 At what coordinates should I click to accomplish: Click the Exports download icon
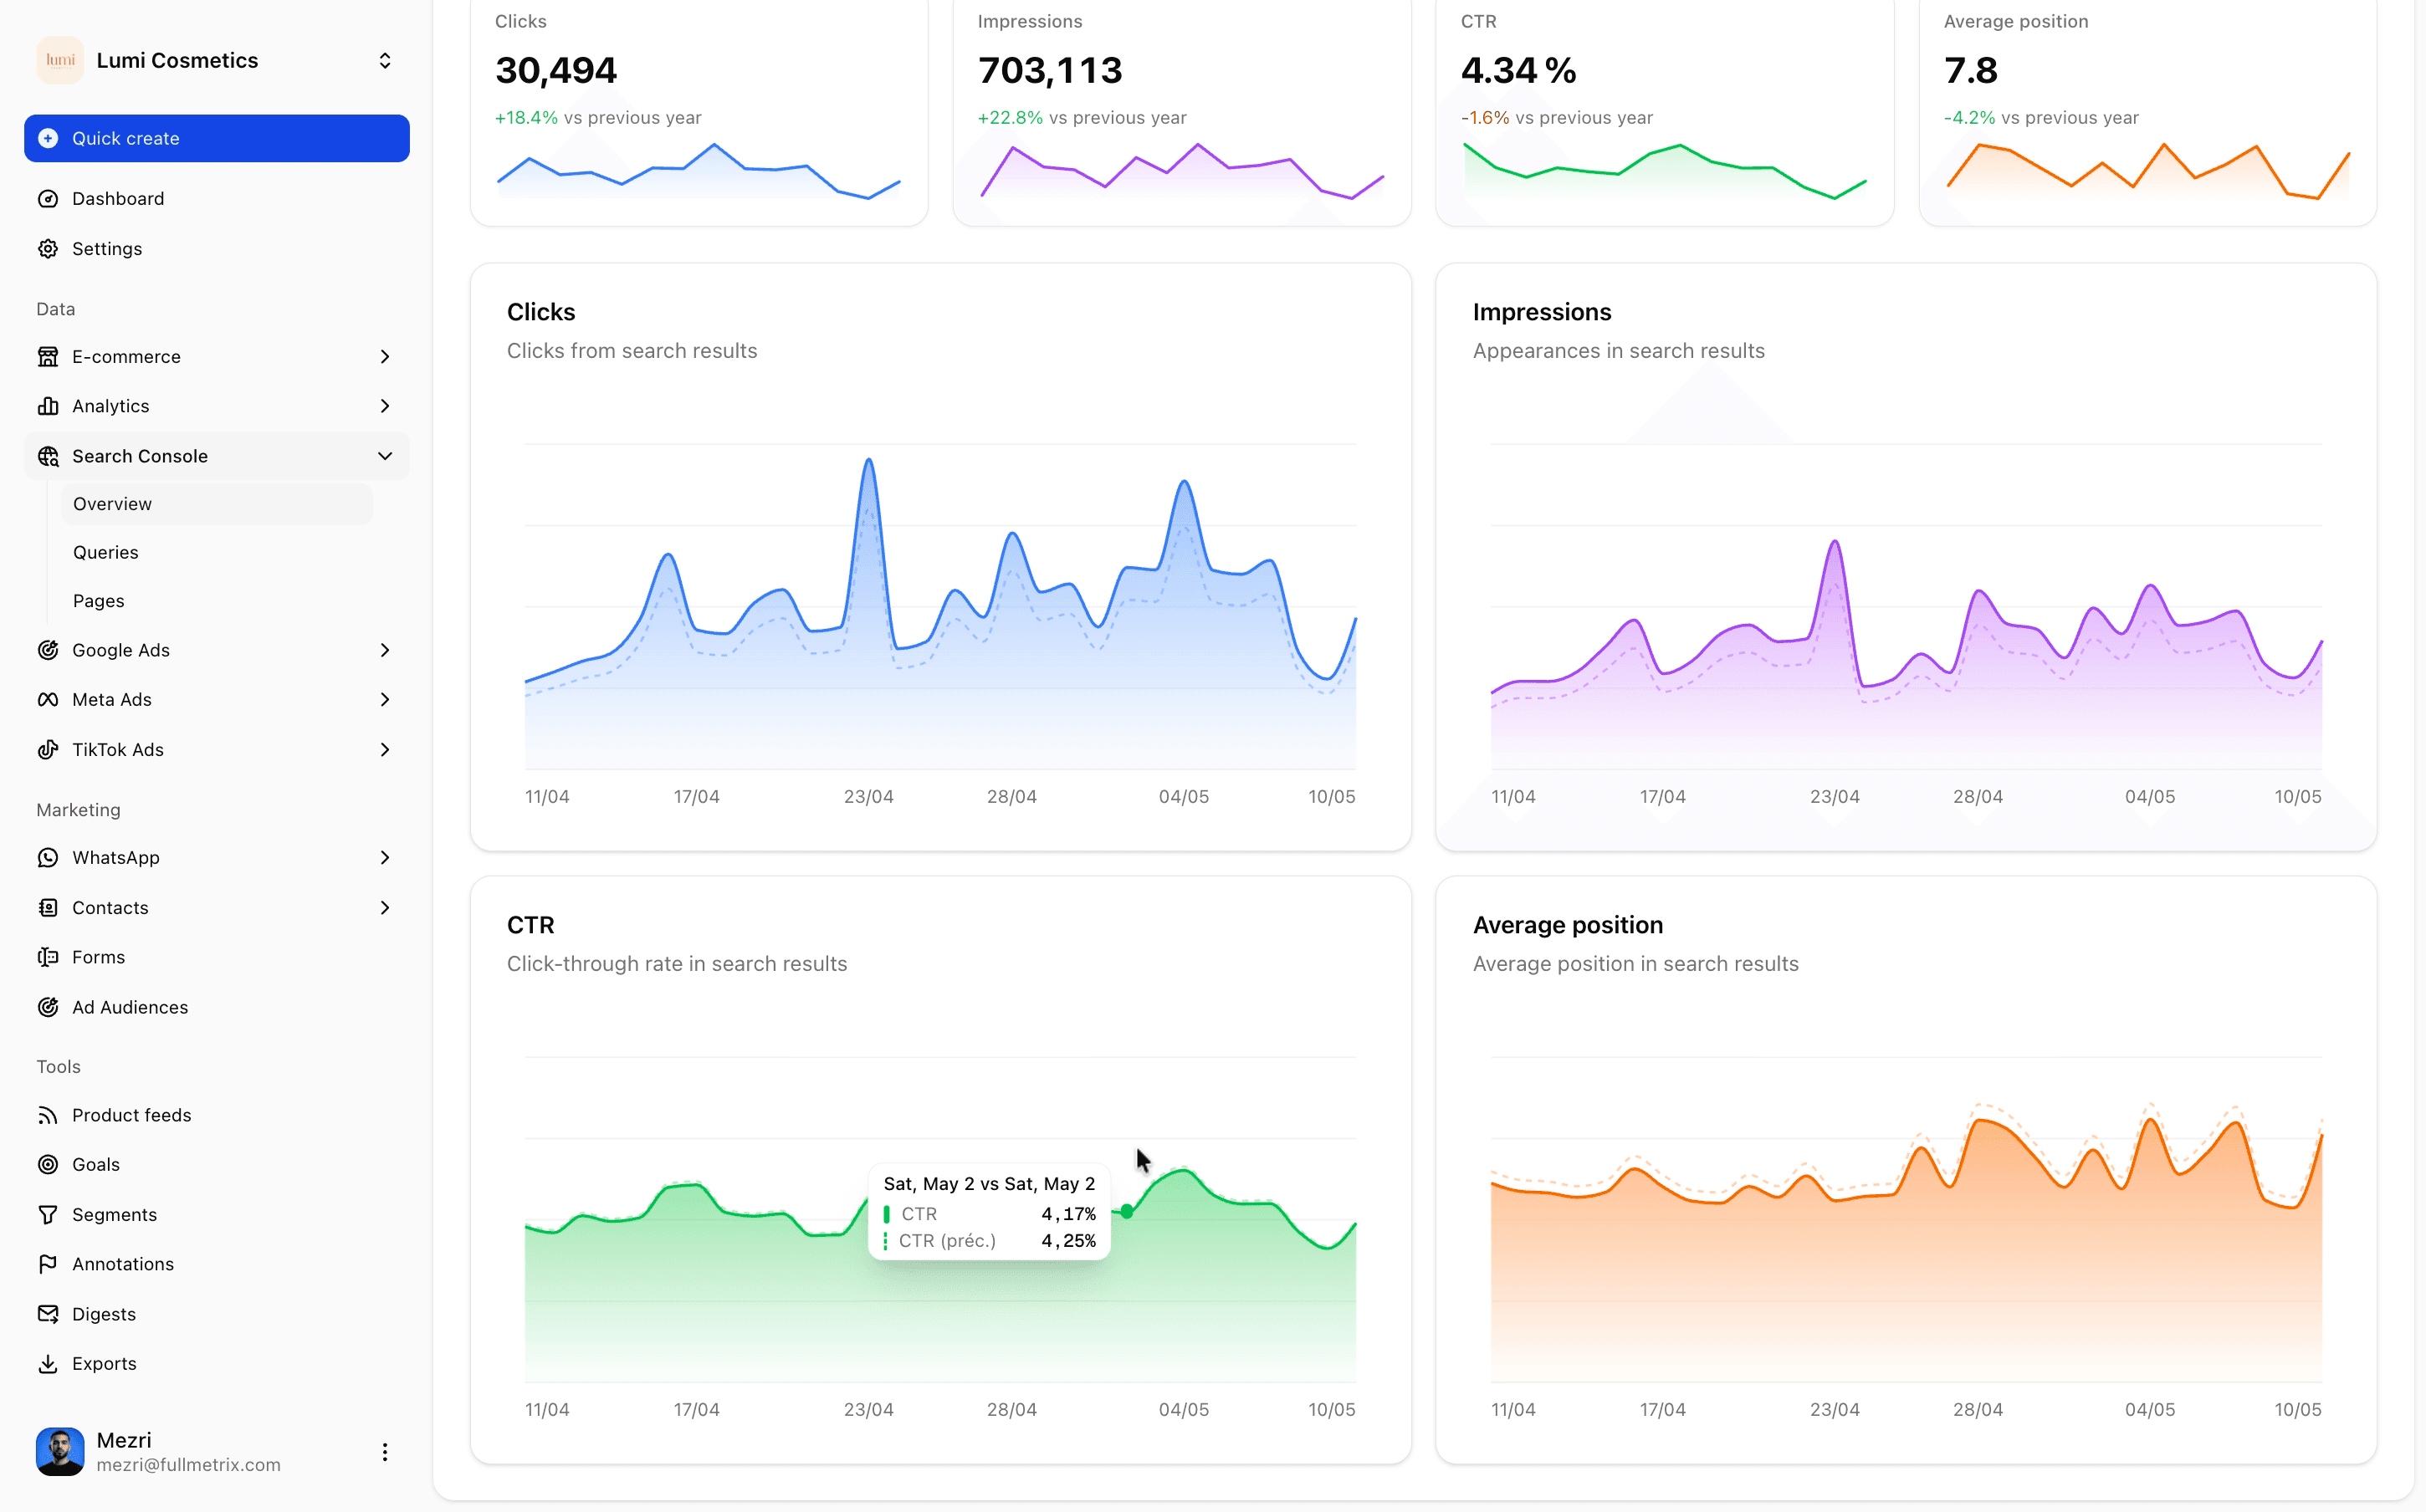(x=48, y=1363)
